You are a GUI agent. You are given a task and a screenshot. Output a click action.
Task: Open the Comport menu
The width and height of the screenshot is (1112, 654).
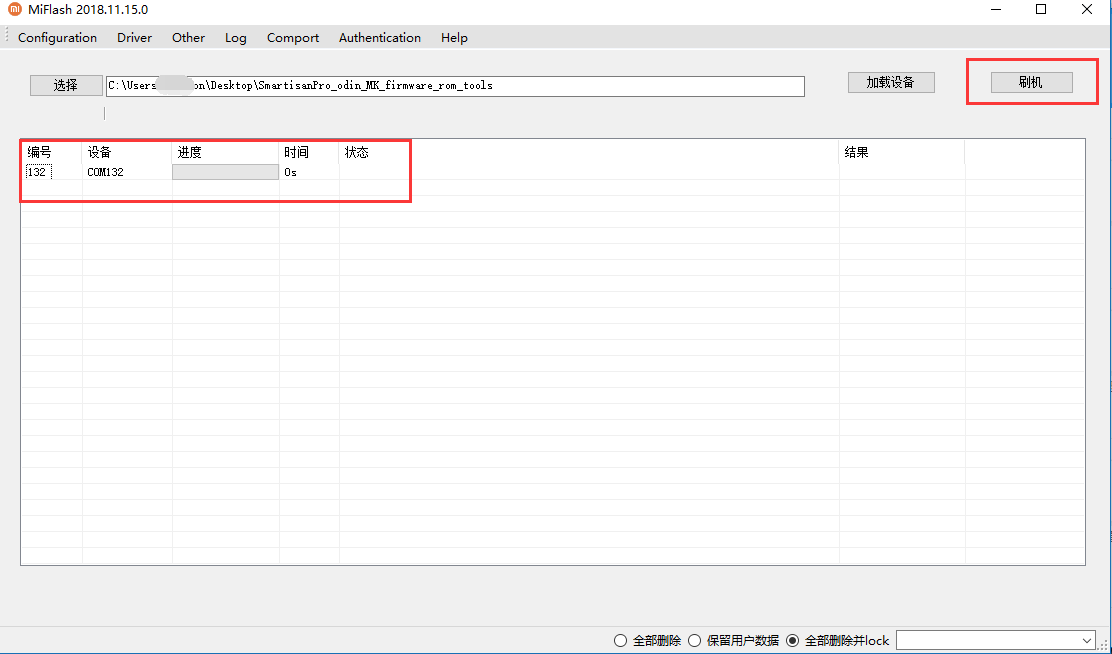[x=293, y=38]
